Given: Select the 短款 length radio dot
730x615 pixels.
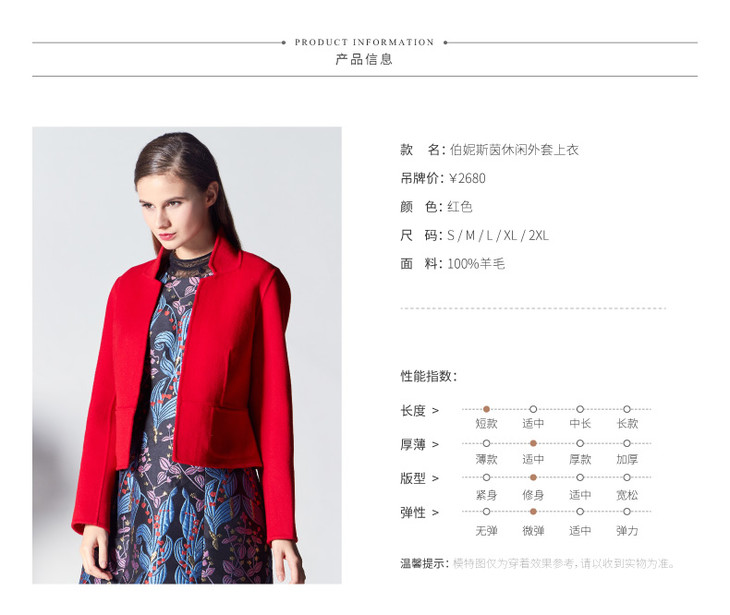Looking at the screenshot, I should tap(486, 409).
